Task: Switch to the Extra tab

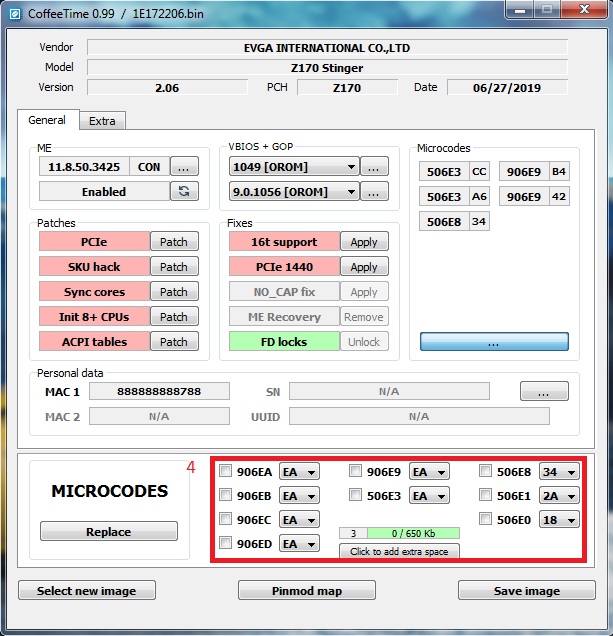Action: click(x=102, y=121)
